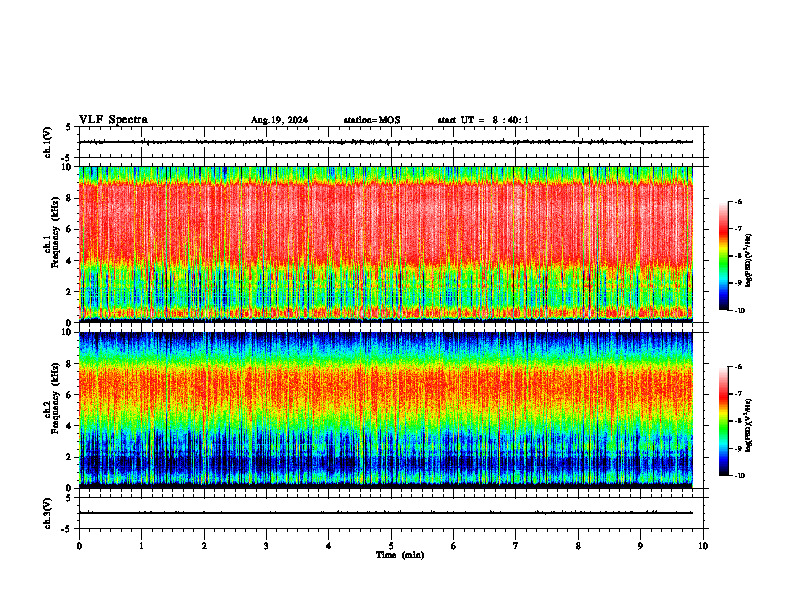Click the "-6" tick on ch.1 color bar
Image resolution: width=792 pixels, height=612 pixels.
click(738, 202)
